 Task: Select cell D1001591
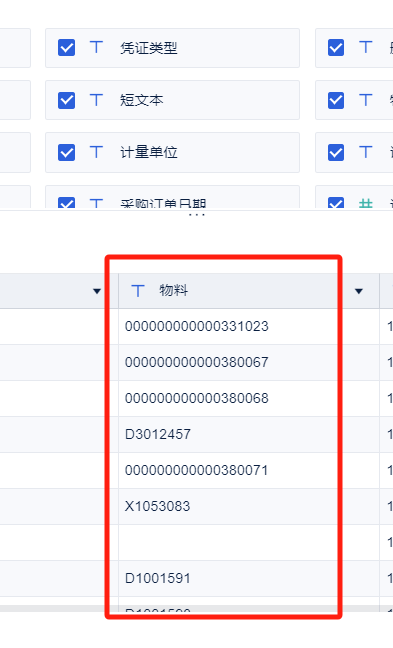click(249, 578)
